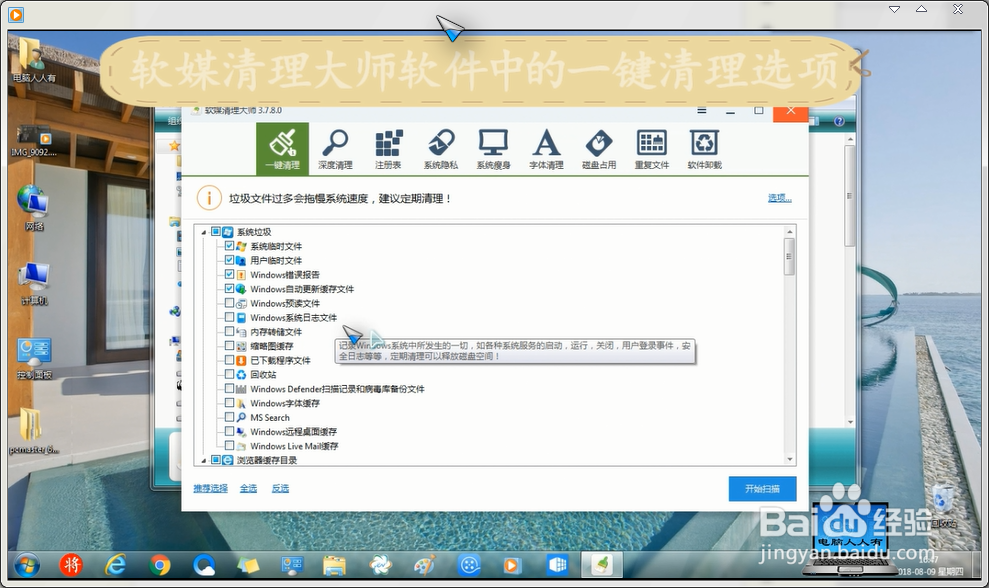Open the 系统瘦身 tab
989x588 pixels.
tap(493, 148)
